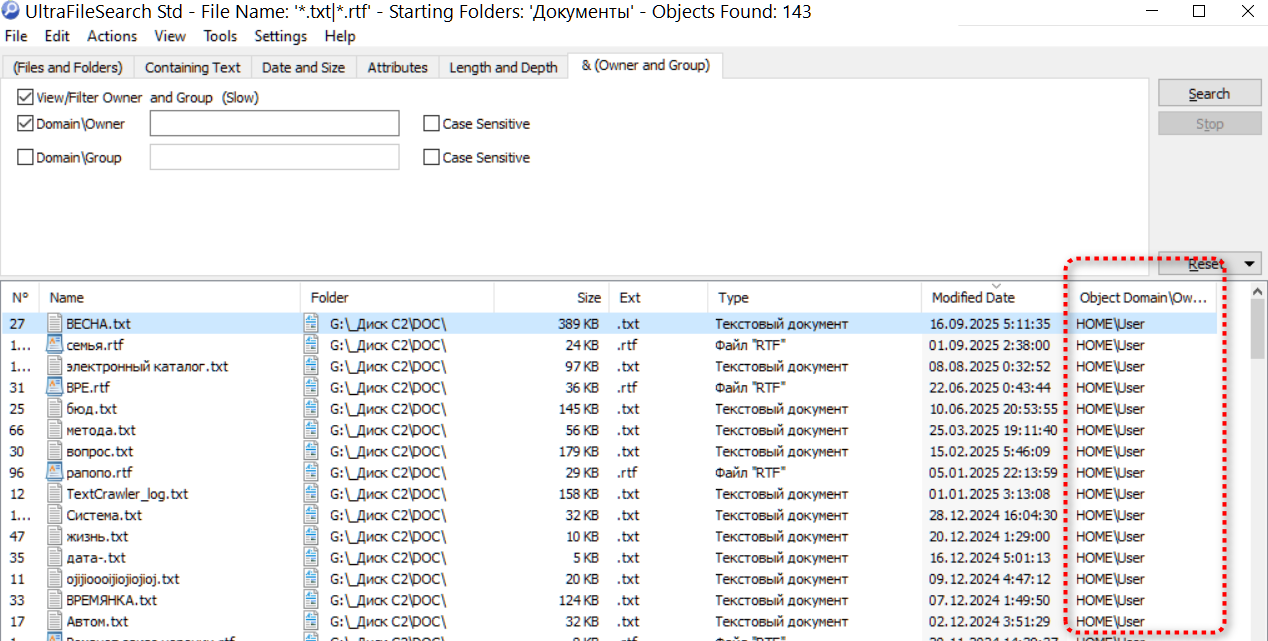Image resolution: width=1268 pixels, height=641 pixels.
Task: Click the folder icon in the метода.txt row
Action: click(x=312, y=430)
